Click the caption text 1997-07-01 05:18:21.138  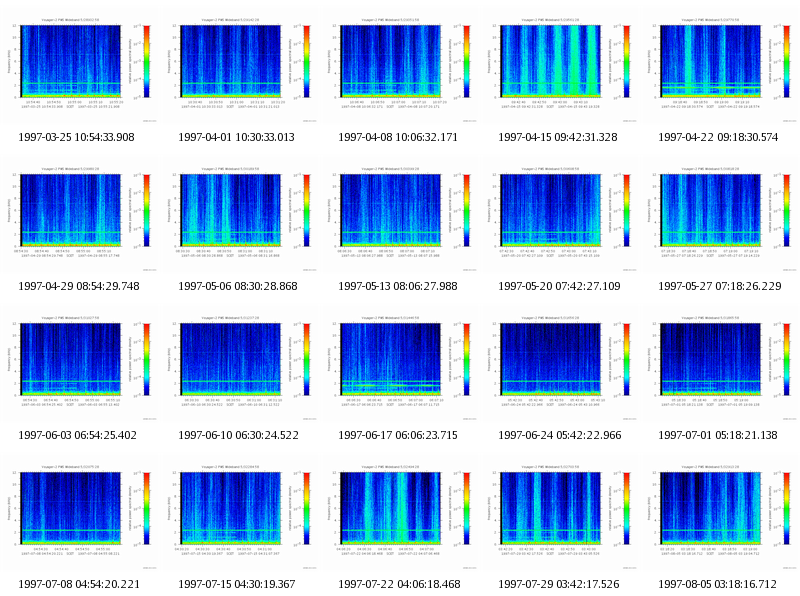pos(718,435)
